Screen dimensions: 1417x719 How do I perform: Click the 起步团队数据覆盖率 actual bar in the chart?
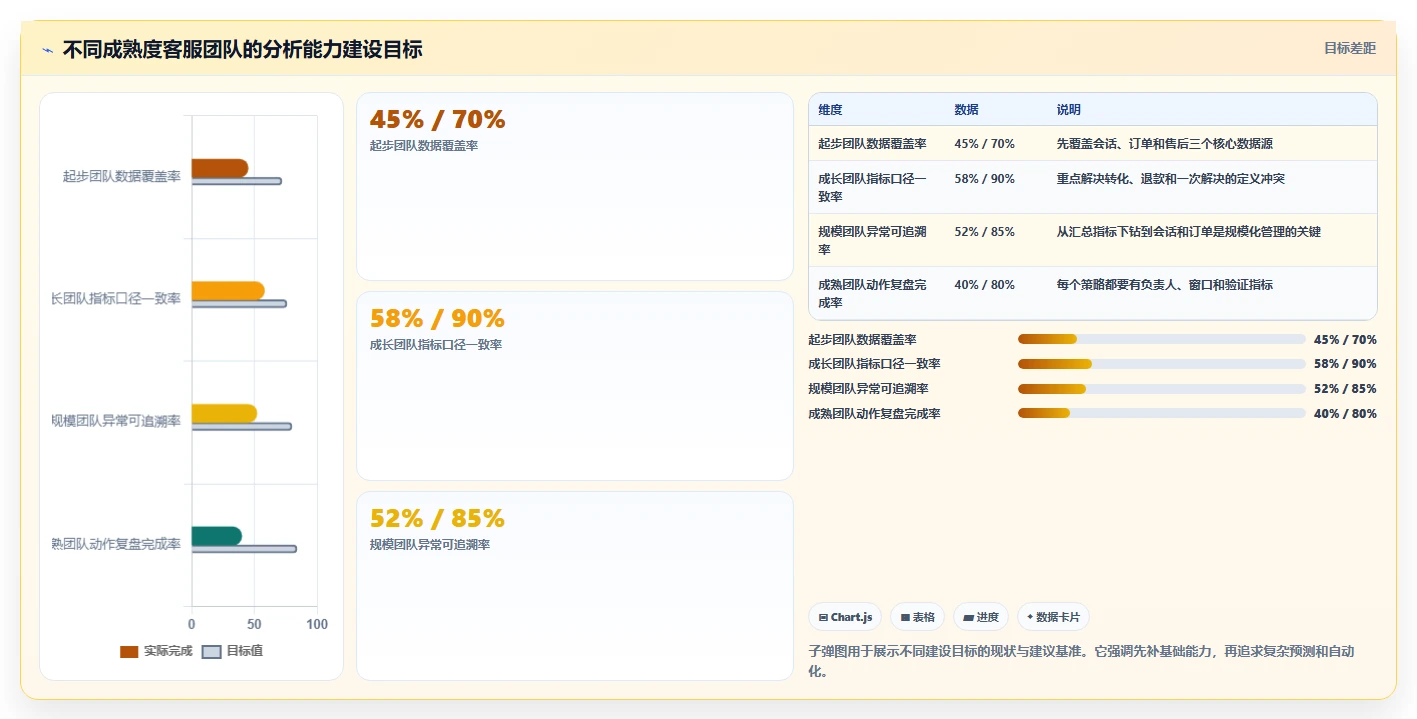pos(220,168)
